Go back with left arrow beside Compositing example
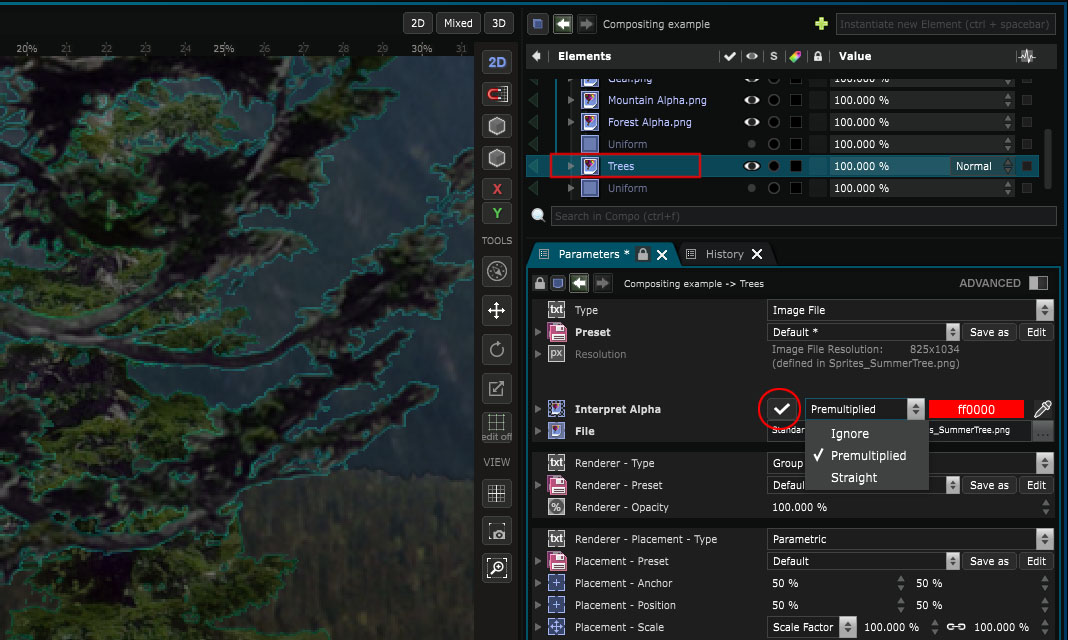Viewport: 1068px width, 640px height. pyautogui.click(x=563, y=24)
